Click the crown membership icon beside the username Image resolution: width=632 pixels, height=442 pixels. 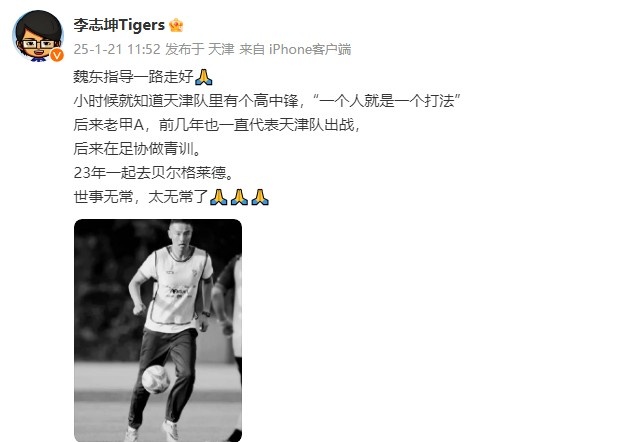pyautogui.click(x=176, y=25)
